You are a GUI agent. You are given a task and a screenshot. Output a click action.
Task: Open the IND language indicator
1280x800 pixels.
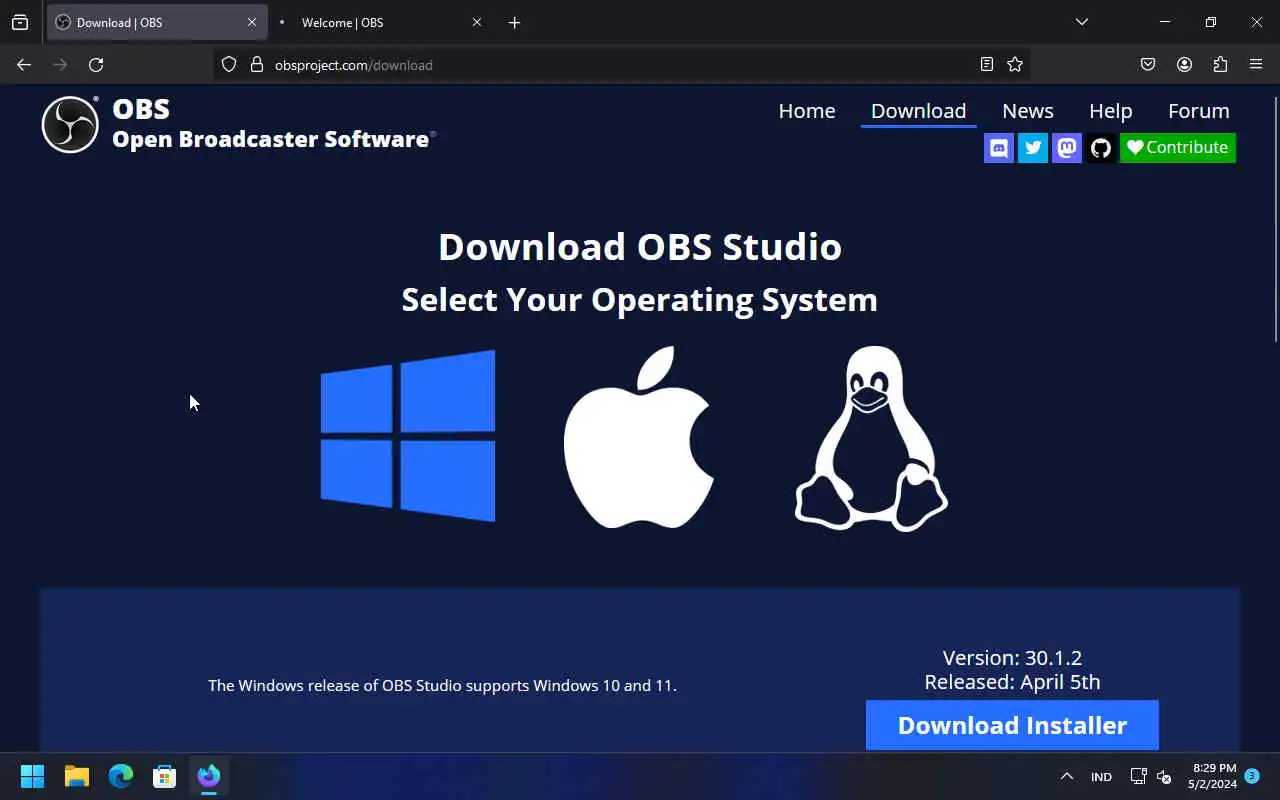[1101, 777]
